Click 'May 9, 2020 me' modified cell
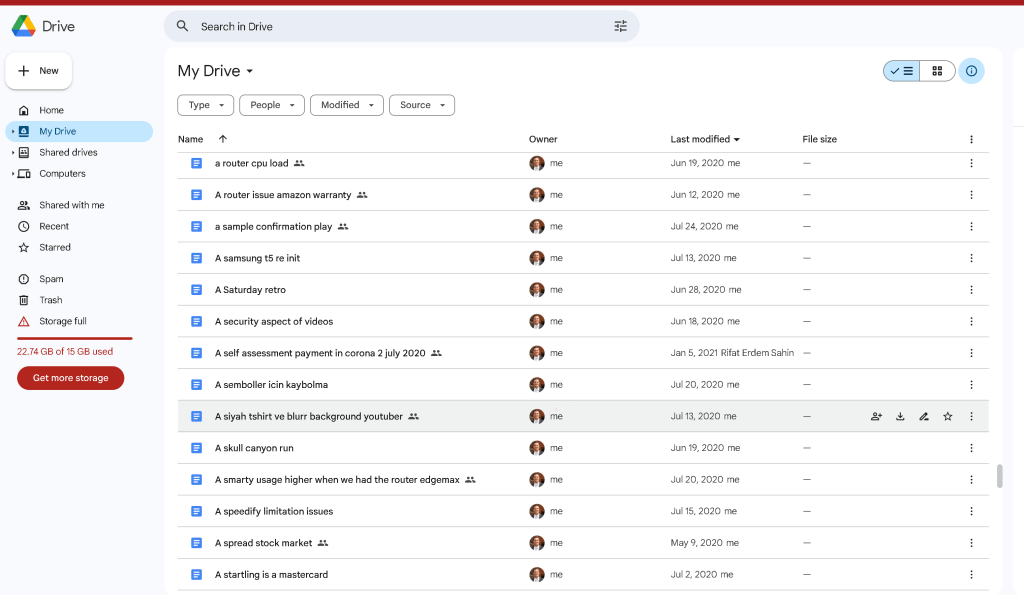 point(705,543)
